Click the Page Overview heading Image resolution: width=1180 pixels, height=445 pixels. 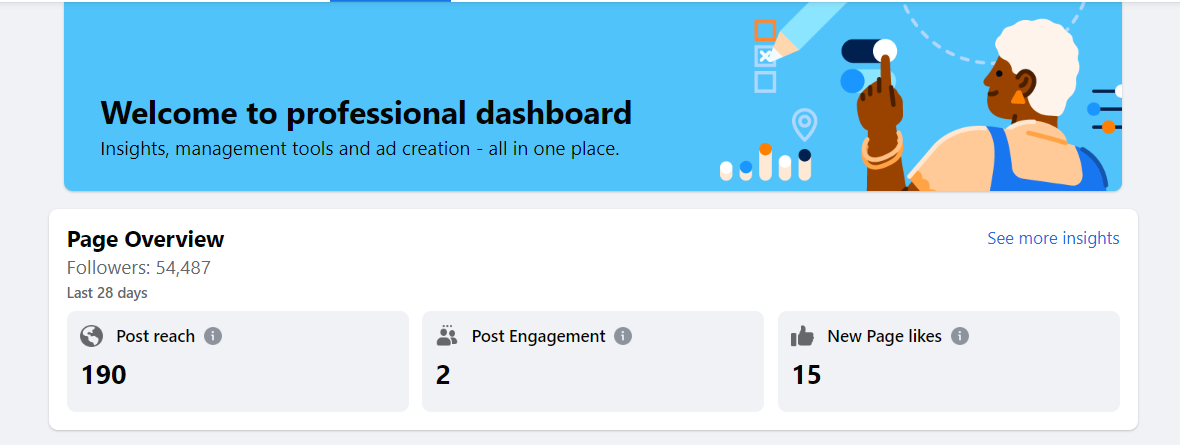coord(146,240)
